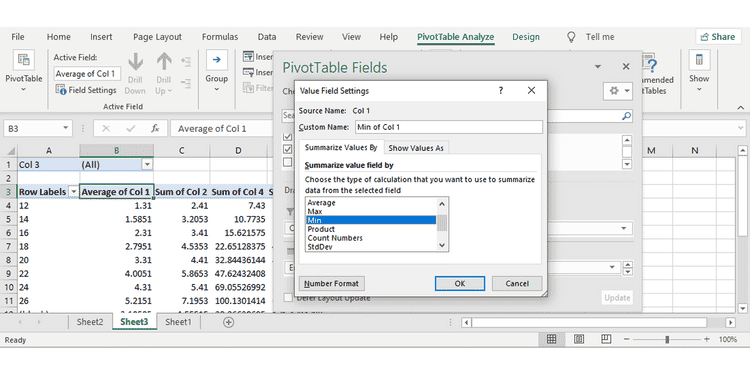Click the Group arrow icon in ribbon
This screenshot has height=375, width=750.
tap(217, 60)
